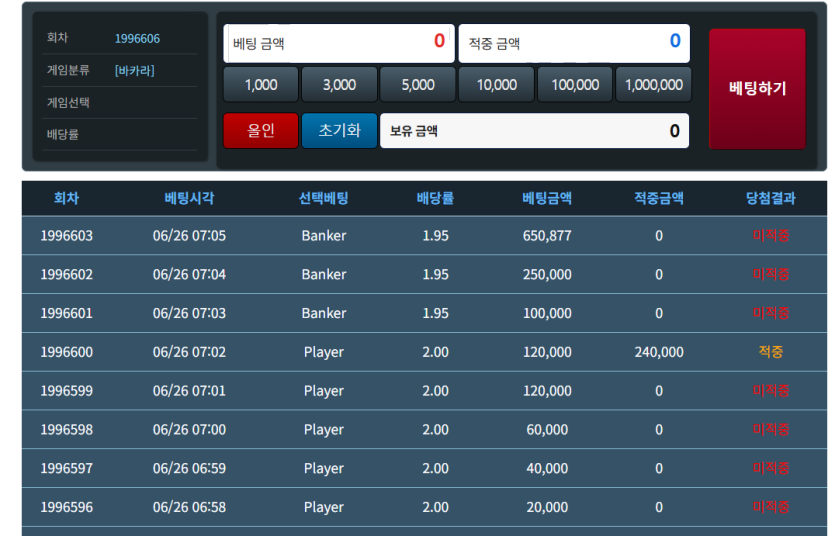Click the 게임선택 label
The height and width of the screenshot is (536, 835).
click(68, 102)
